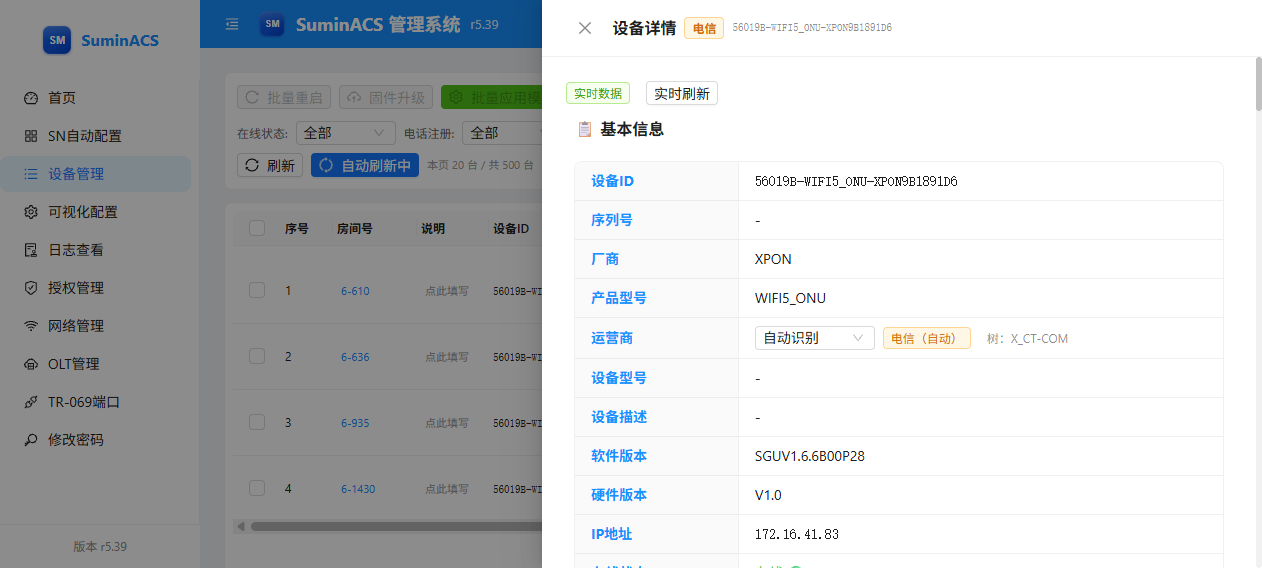Open room link 6-935
1262x568 pixels.
(x=355, y=423)
